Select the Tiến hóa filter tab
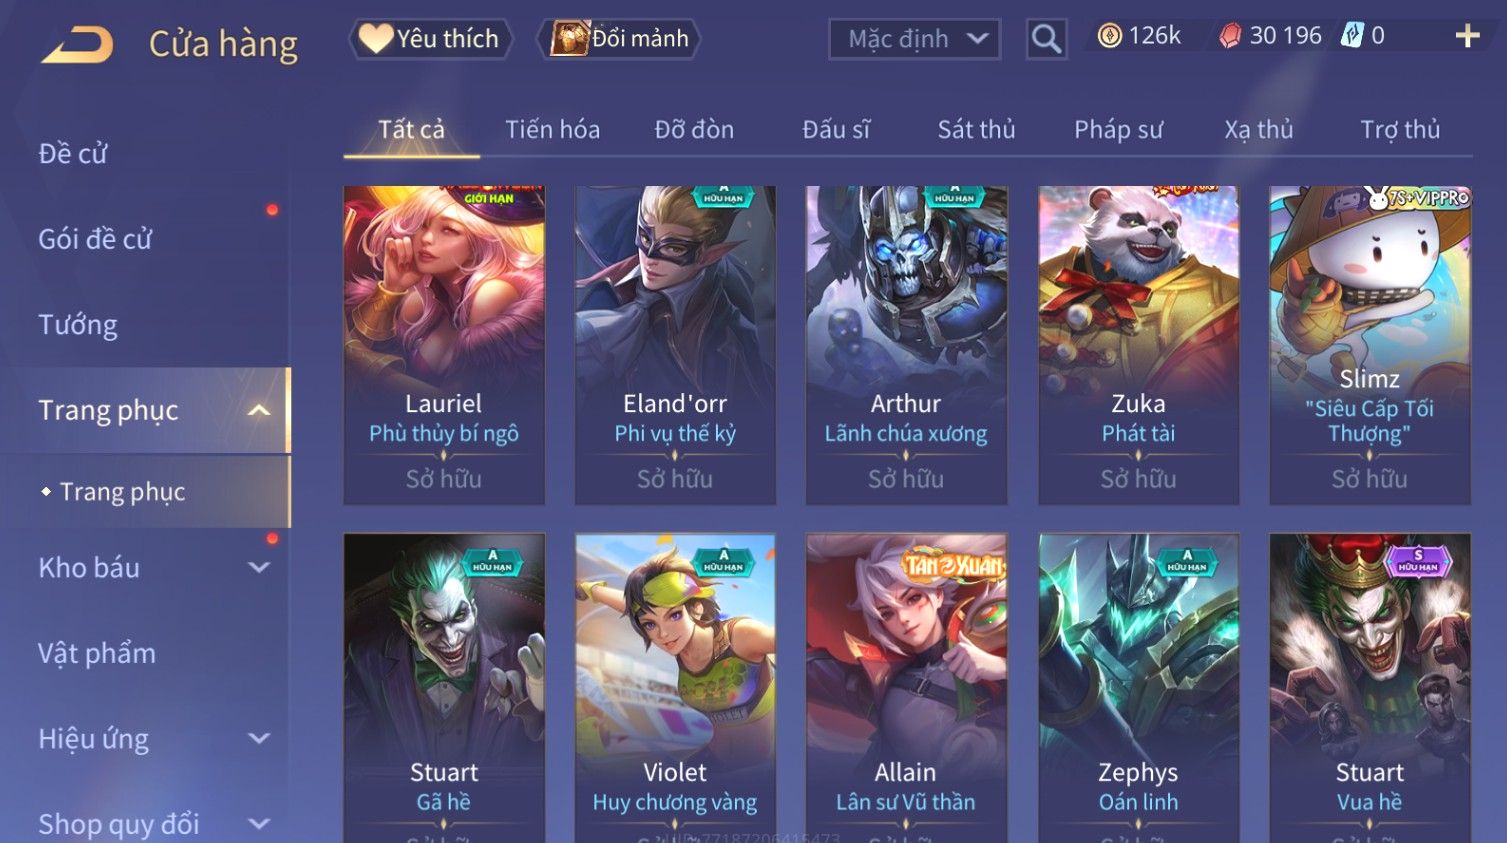 click(x=552, y=129)
